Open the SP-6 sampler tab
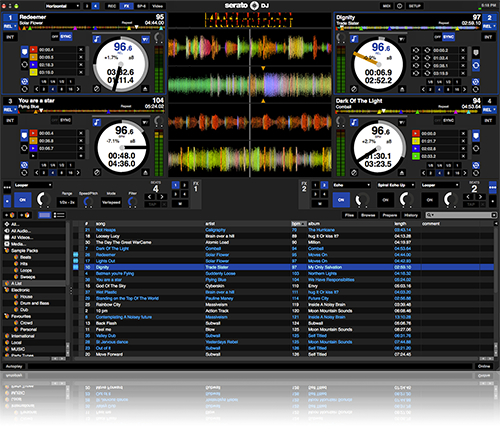This screenshot has height=440, width=500. (141, 6)
